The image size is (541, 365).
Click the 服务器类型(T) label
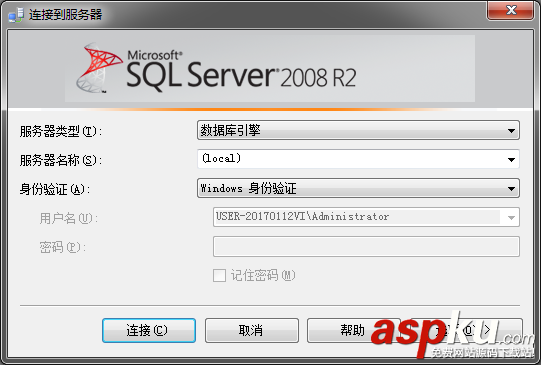pyautogui.click(x=60, y=131)
